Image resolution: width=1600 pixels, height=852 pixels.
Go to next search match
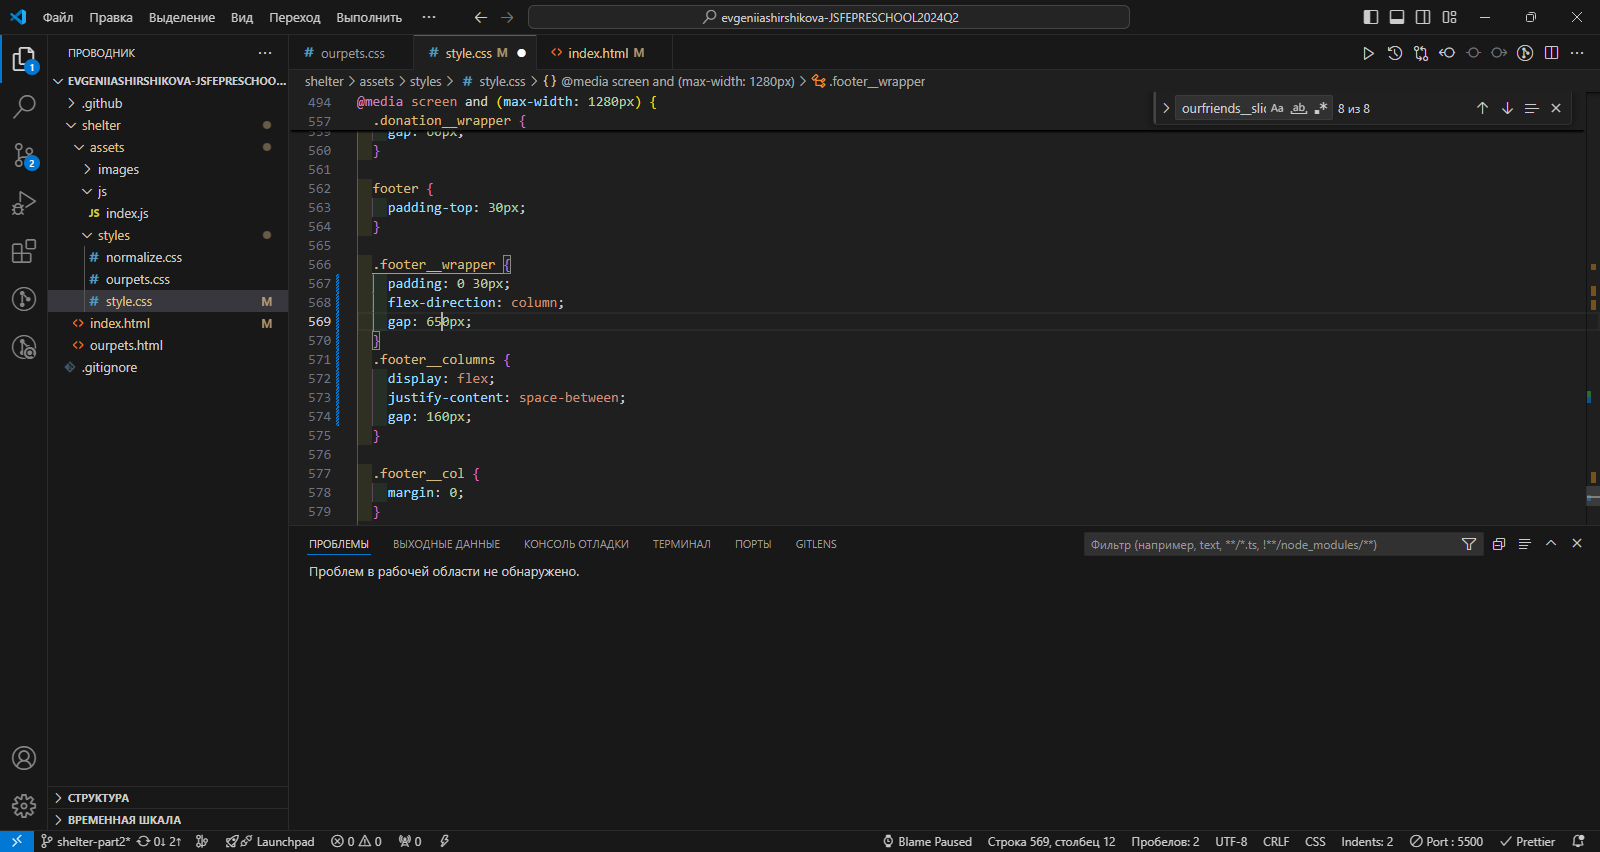(x=1507, y=108)
